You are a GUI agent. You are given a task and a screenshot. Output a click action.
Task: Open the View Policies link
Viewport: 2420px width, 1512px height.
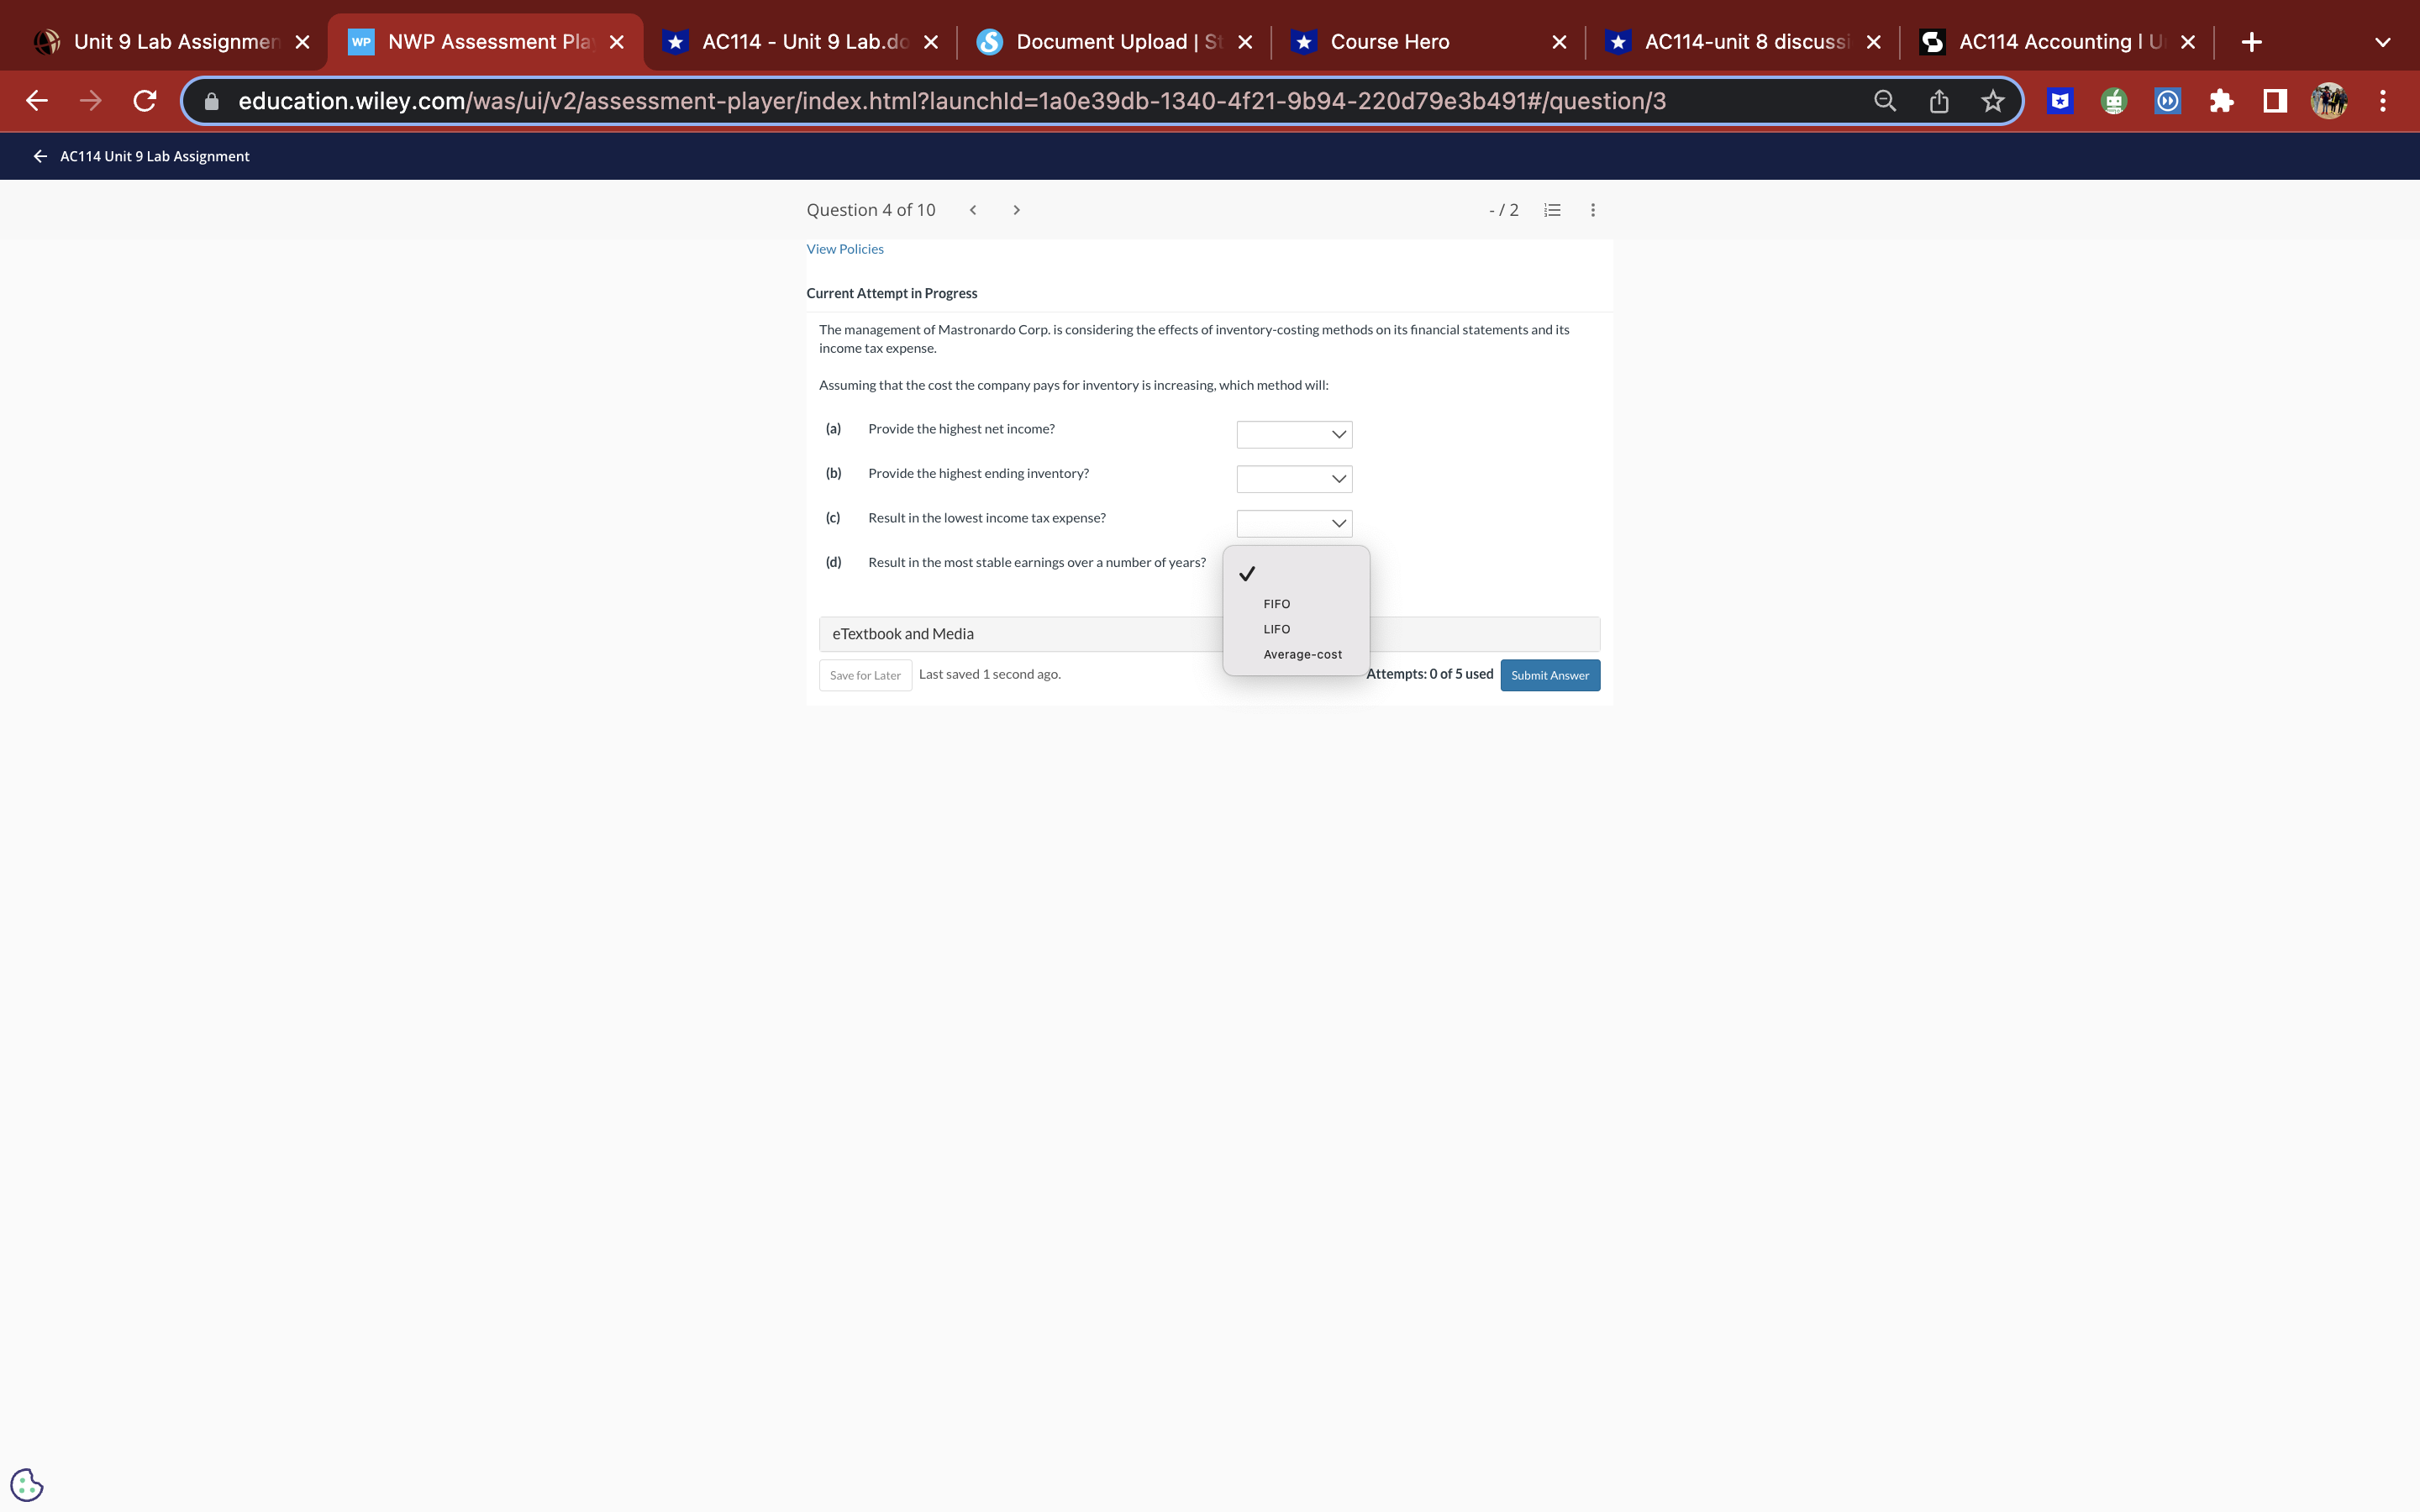[844, 248]
